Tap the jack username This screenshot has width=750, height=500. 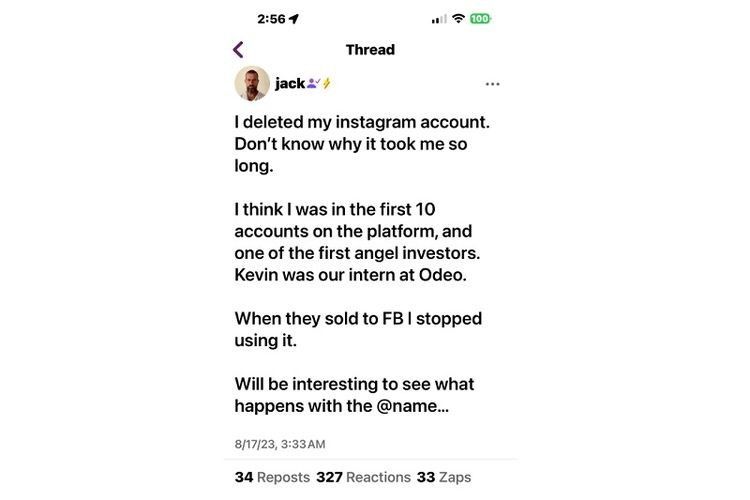290,84
